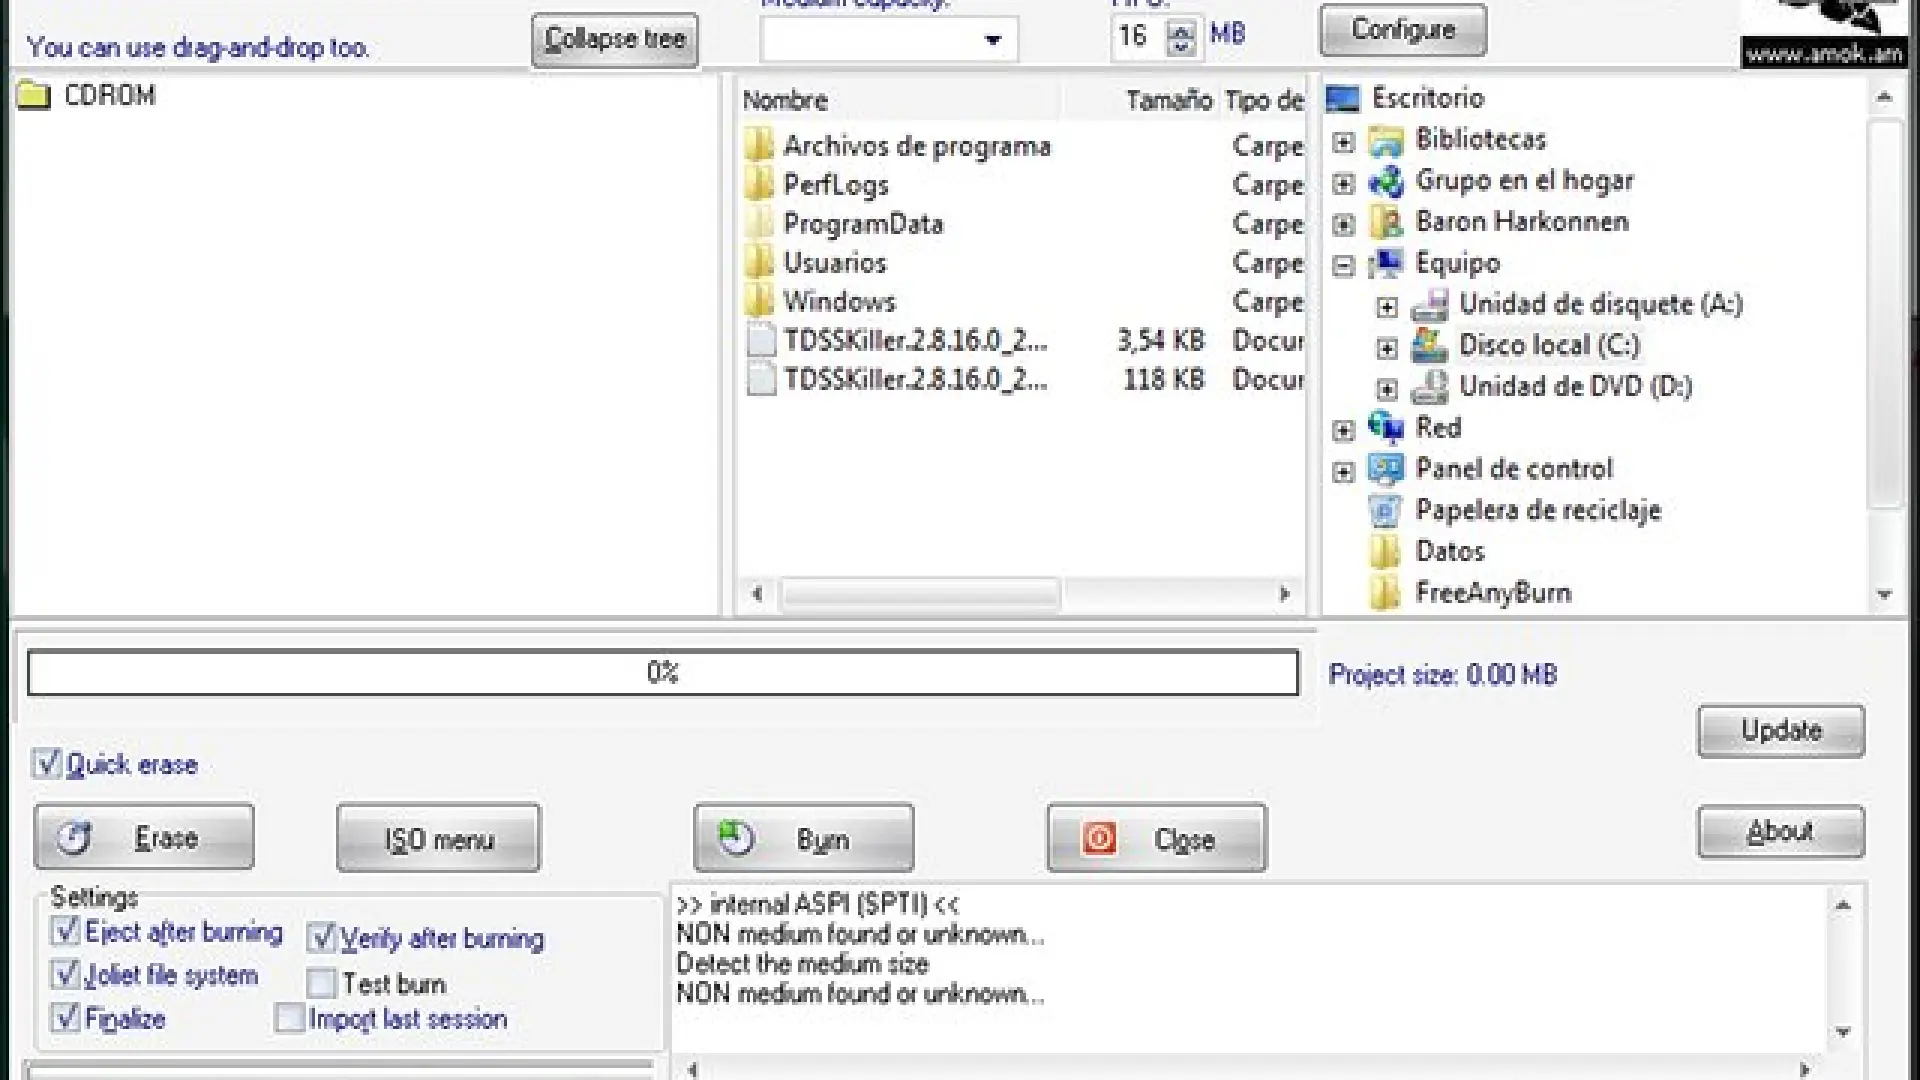Click the Burn disc icon
The image size is (1920, 1080).
[736, 838]
